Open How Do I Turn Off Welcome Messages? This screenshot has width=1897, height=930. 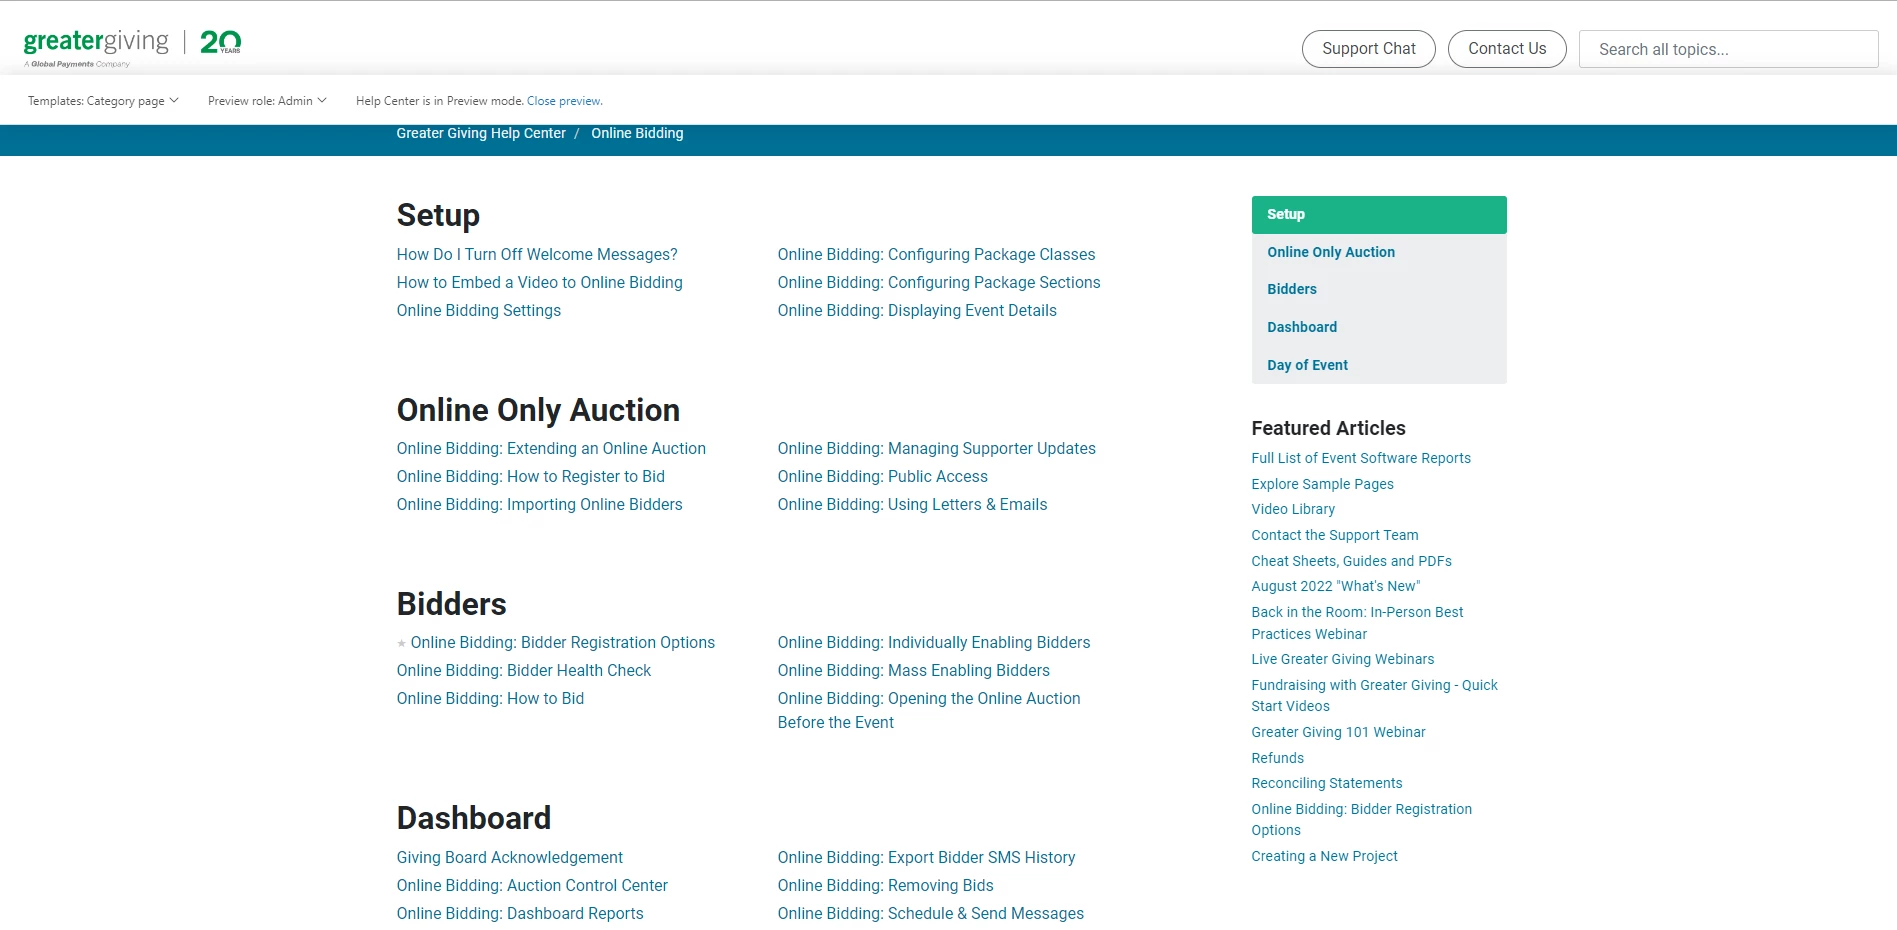(537, 255)
